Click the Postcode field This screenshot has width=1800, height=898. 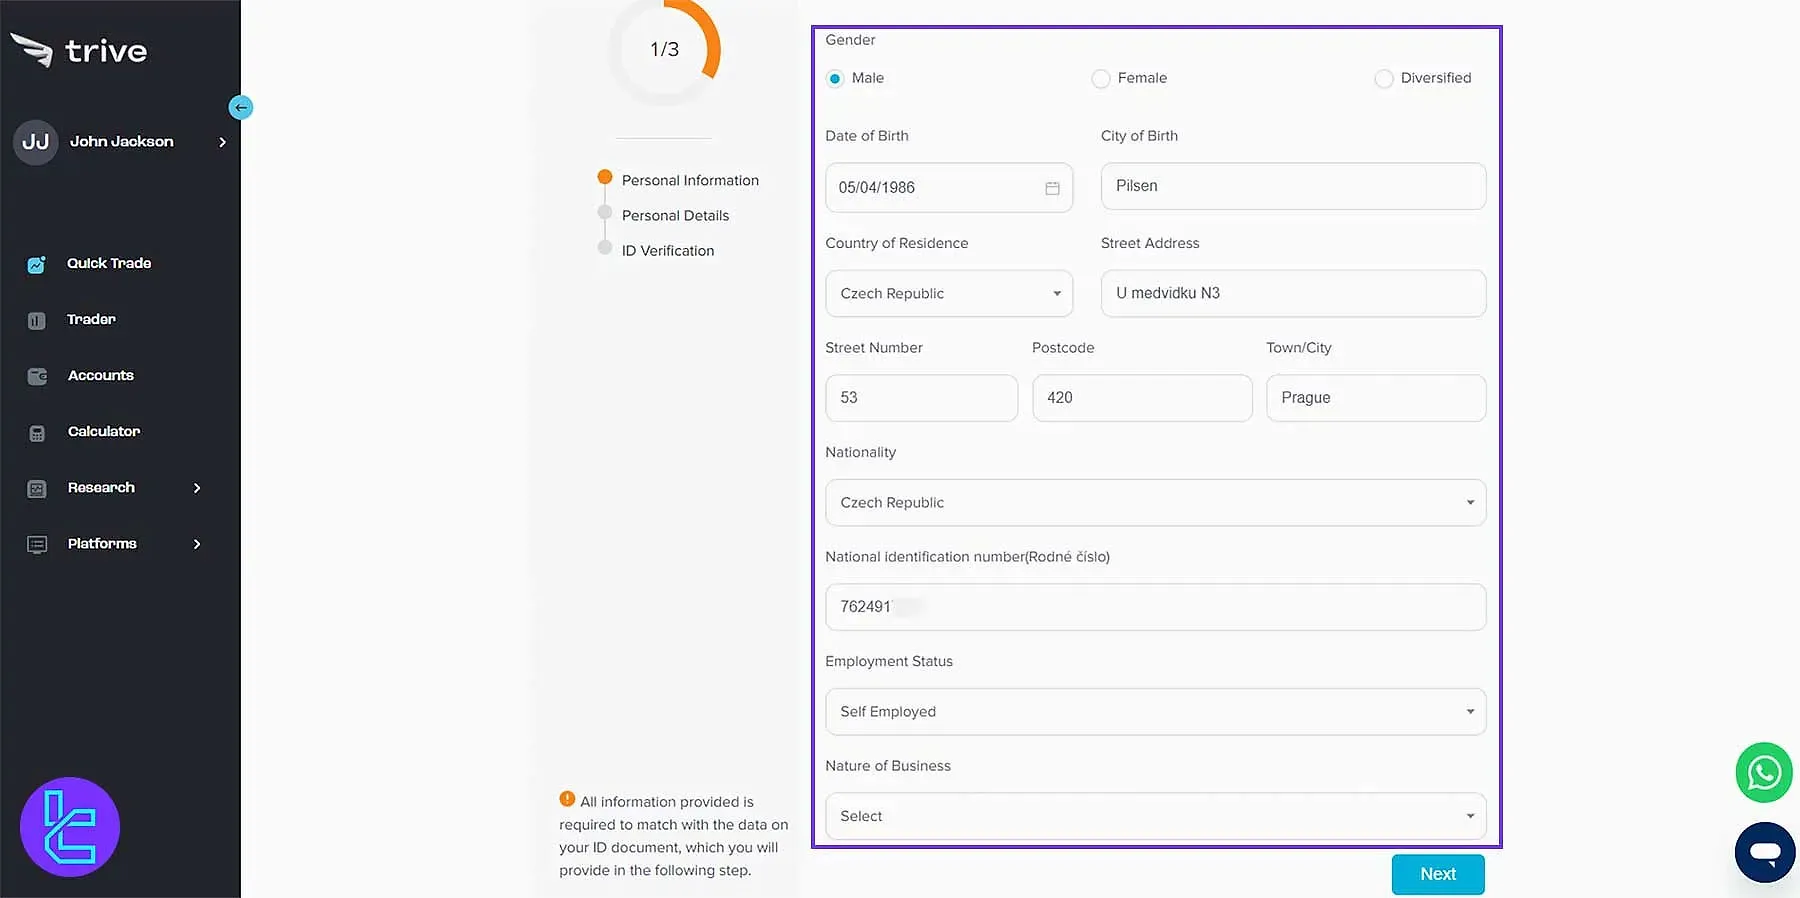coord(1142,398)
